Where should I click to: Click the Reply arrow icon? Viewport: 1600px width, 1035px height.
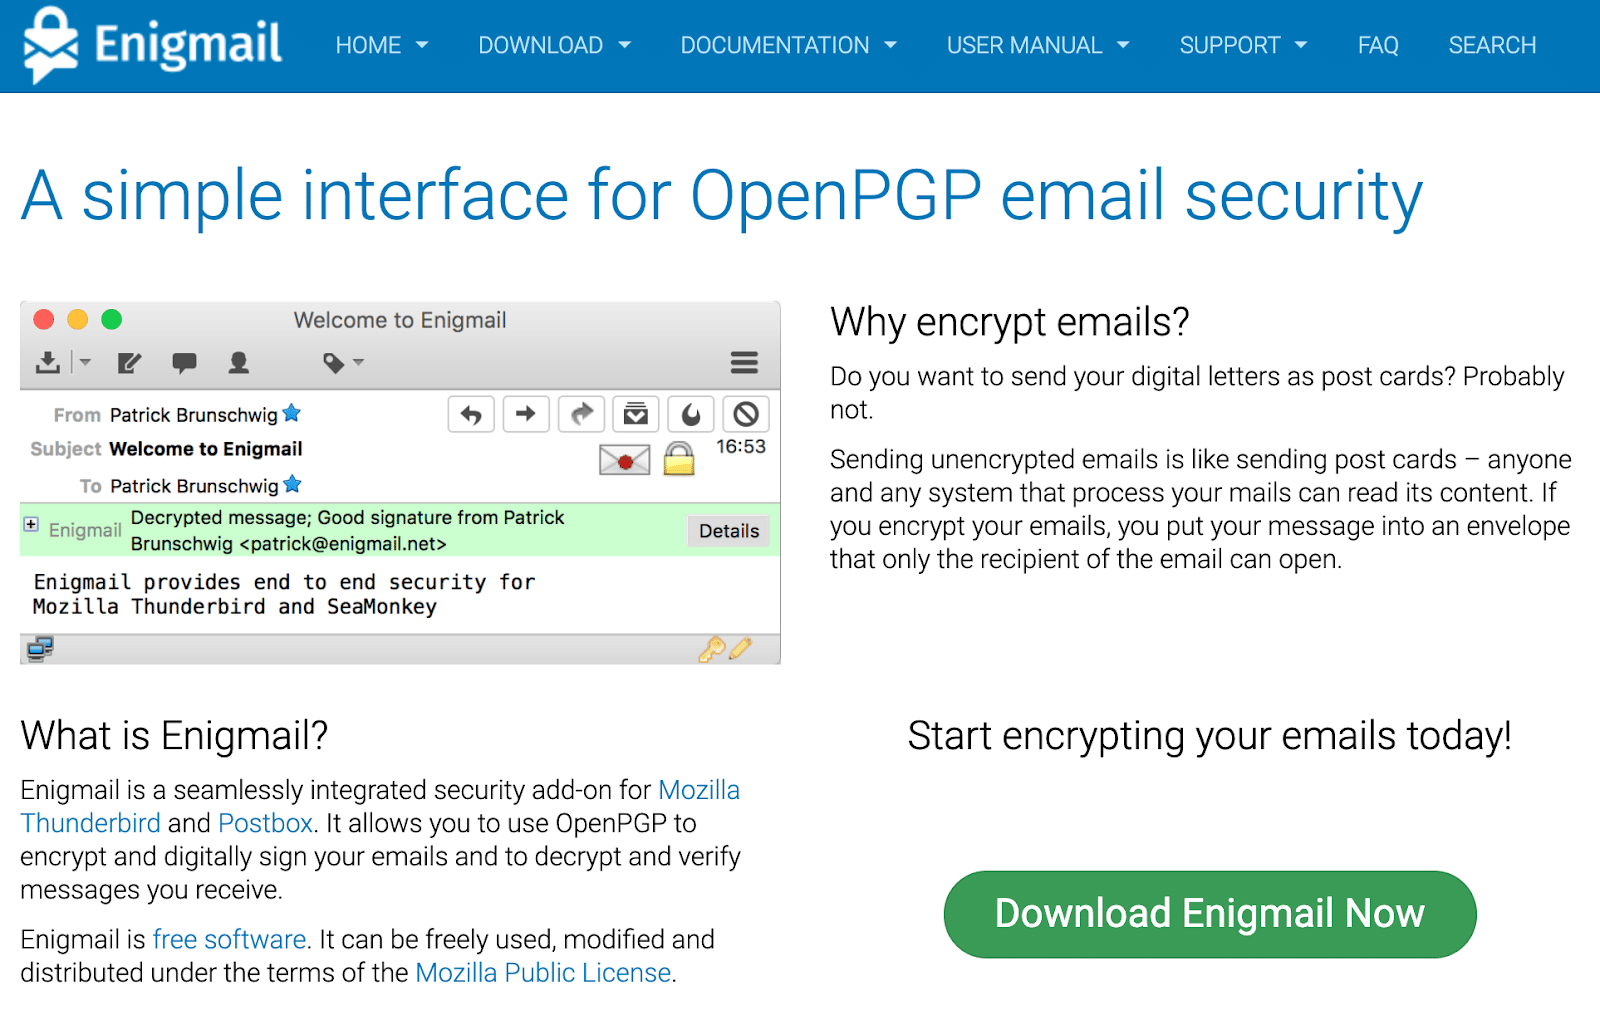point(471,414)
